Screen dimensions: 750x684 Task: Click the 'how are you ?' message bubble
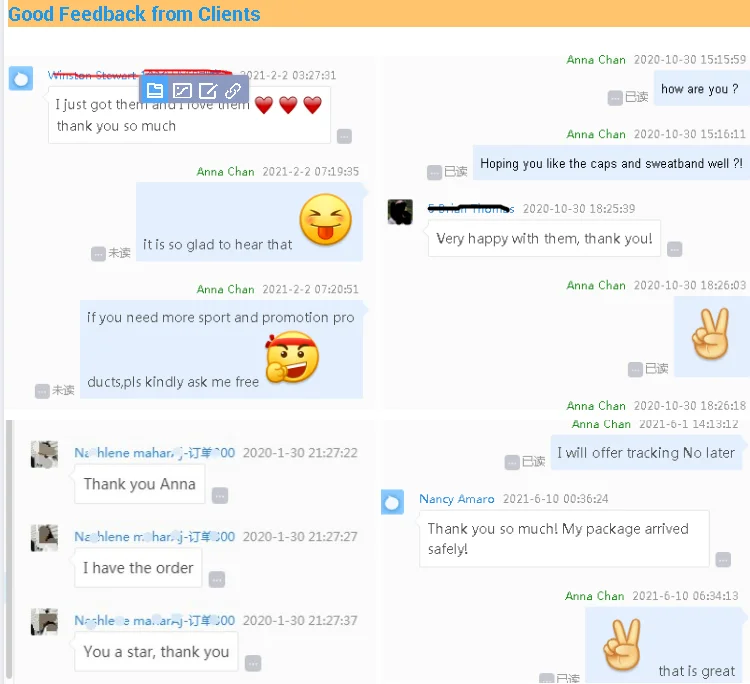tap(701, 89)
